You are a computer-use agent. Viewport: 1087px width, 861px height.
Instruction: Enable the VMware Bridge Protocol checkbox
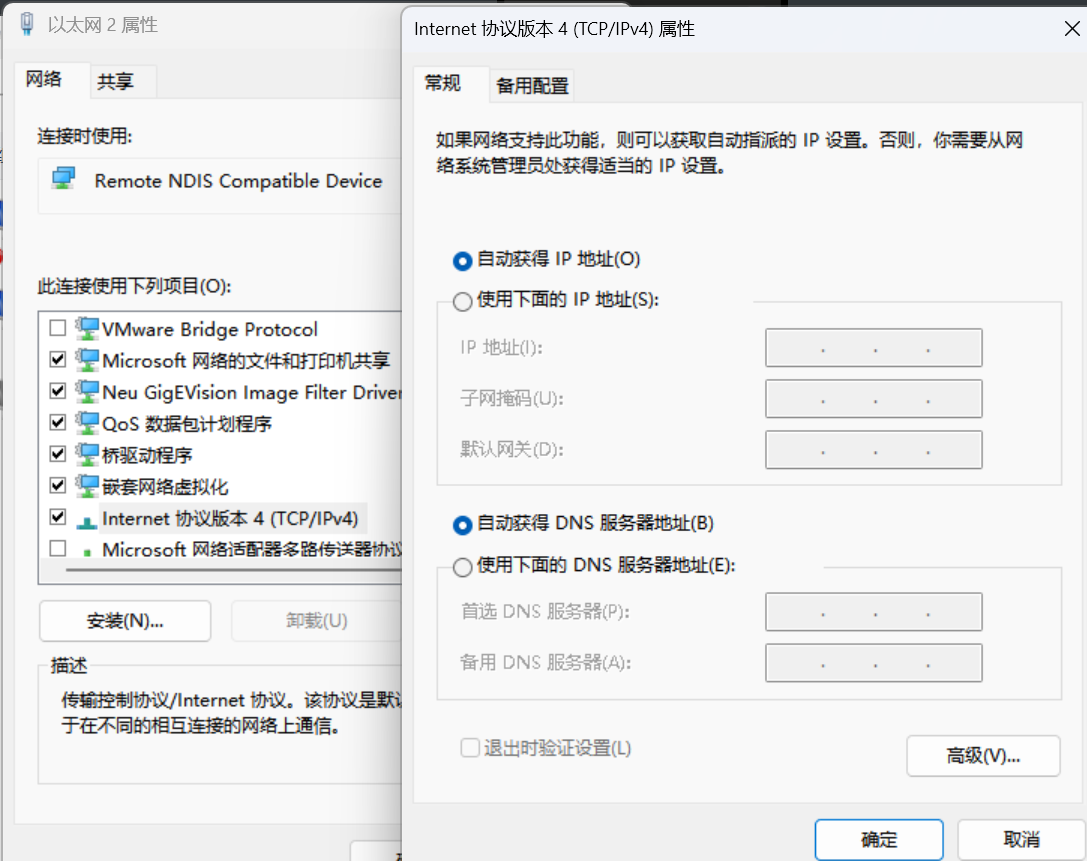point(58,328)
